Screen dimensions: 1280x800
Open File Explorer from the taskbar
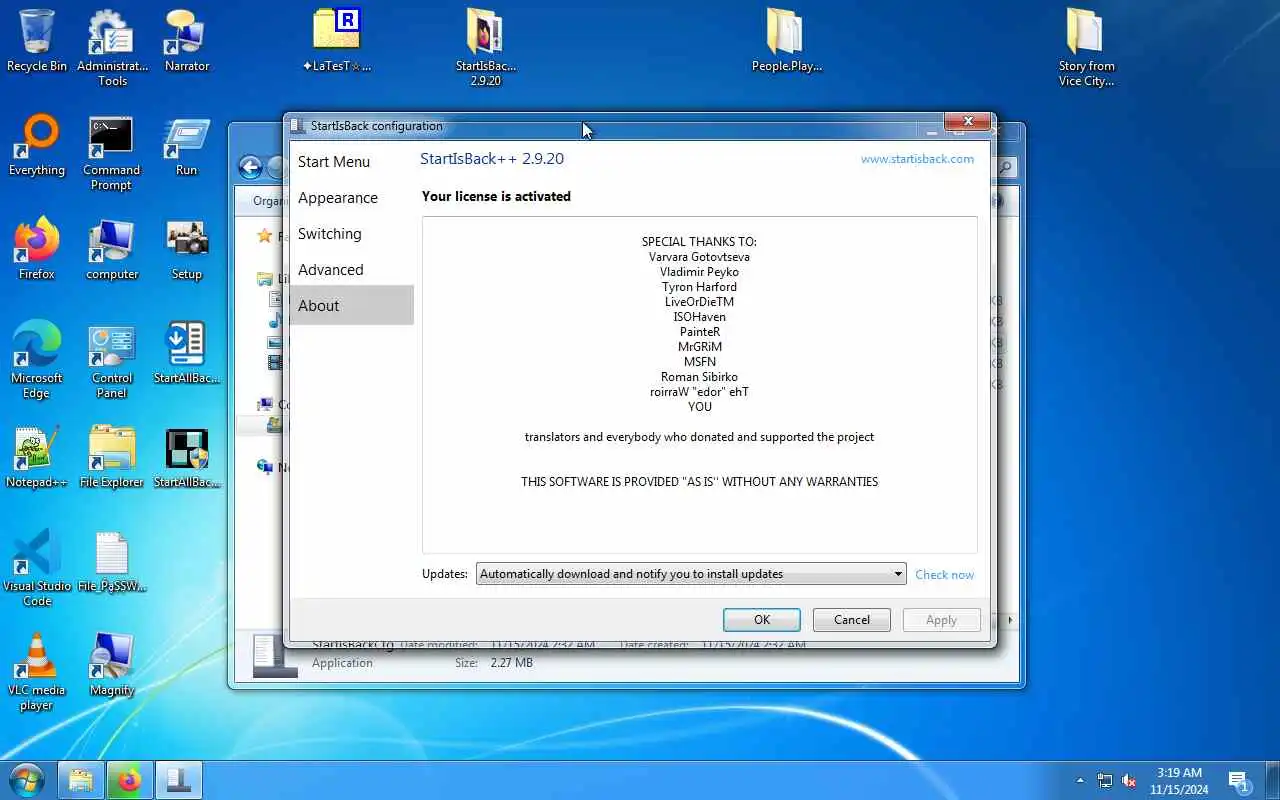[81, 780]
